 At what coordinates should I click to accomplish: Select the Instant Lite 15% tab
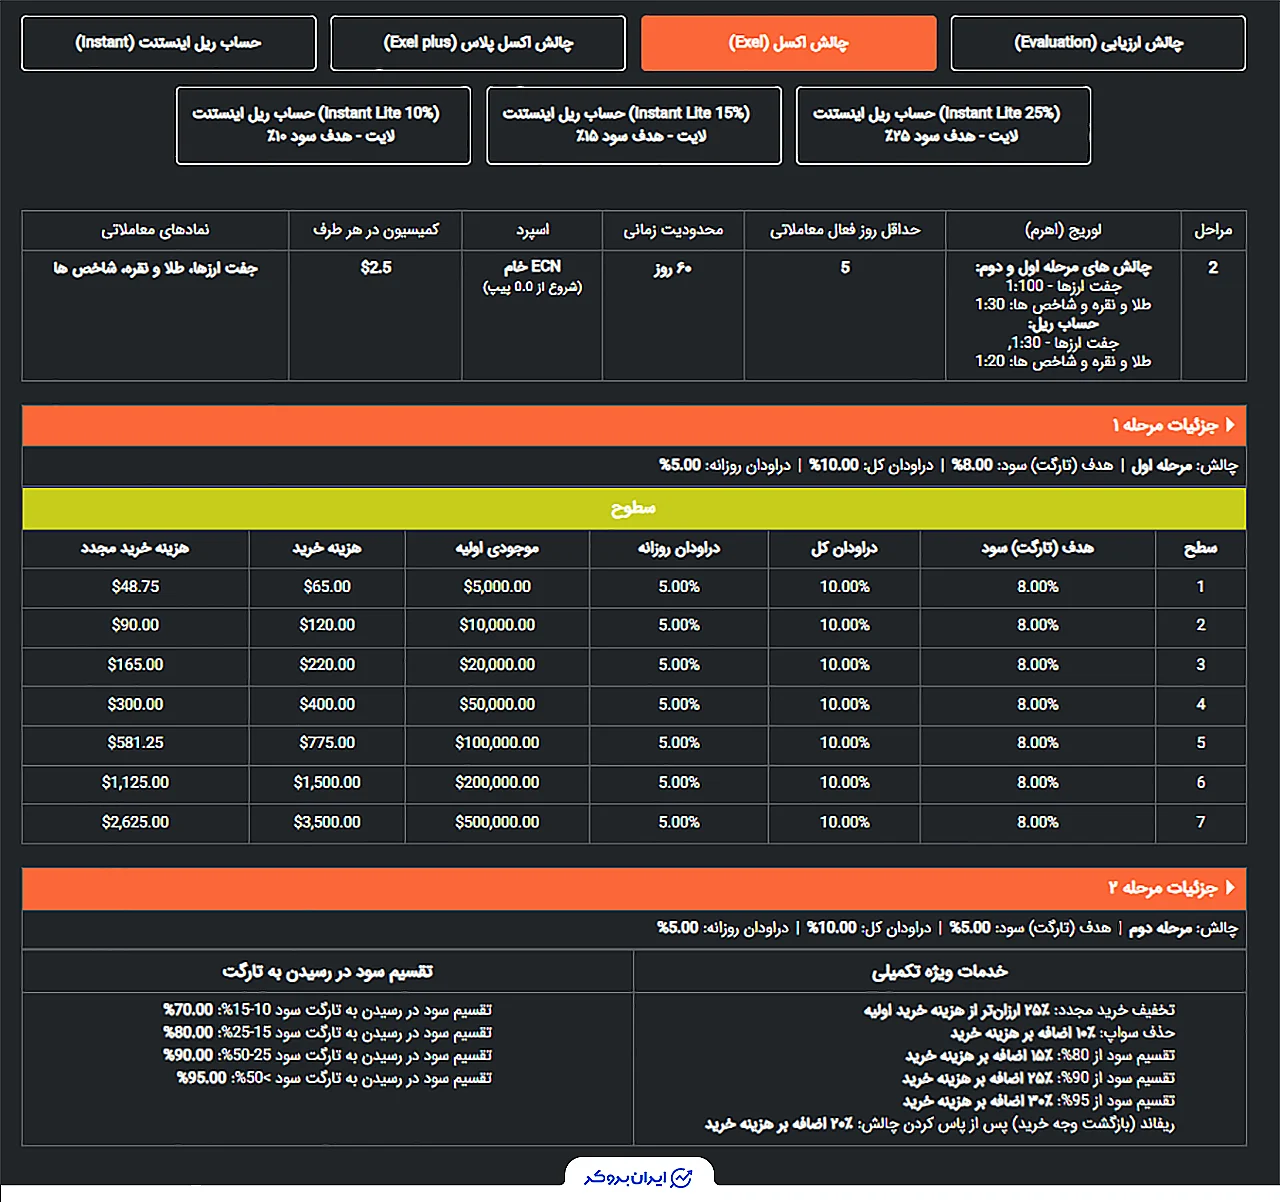633,125
